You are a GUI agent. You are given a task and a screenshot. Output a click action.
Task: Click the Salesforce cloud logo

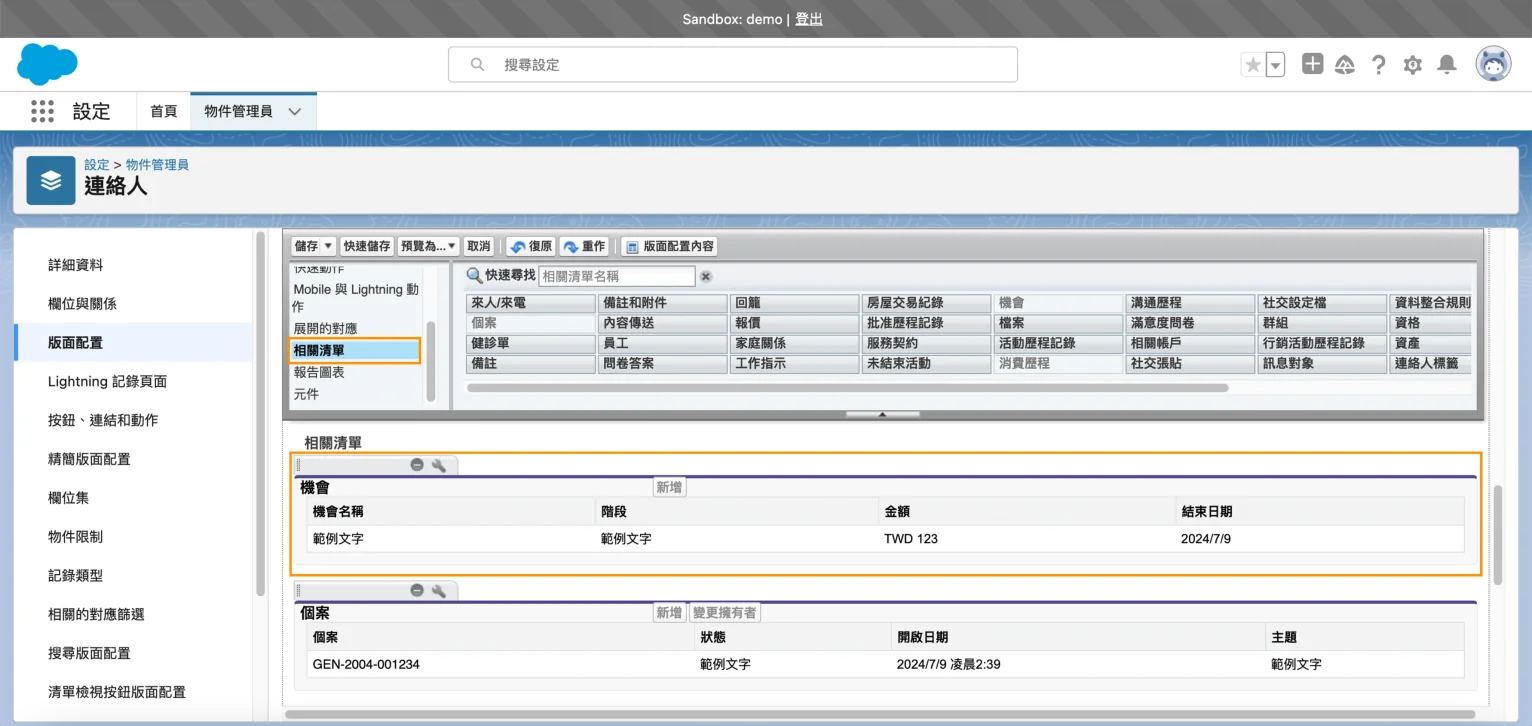(x=47, y=65)
